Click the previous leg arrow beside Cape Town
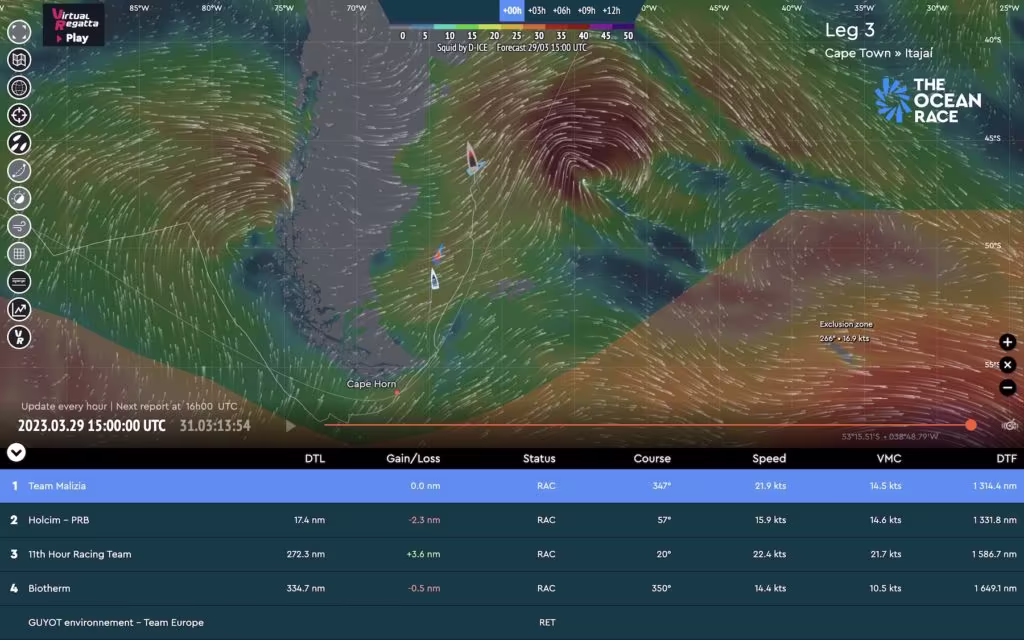The height and width of the screenshot is (640, 1024). [812, 52]
